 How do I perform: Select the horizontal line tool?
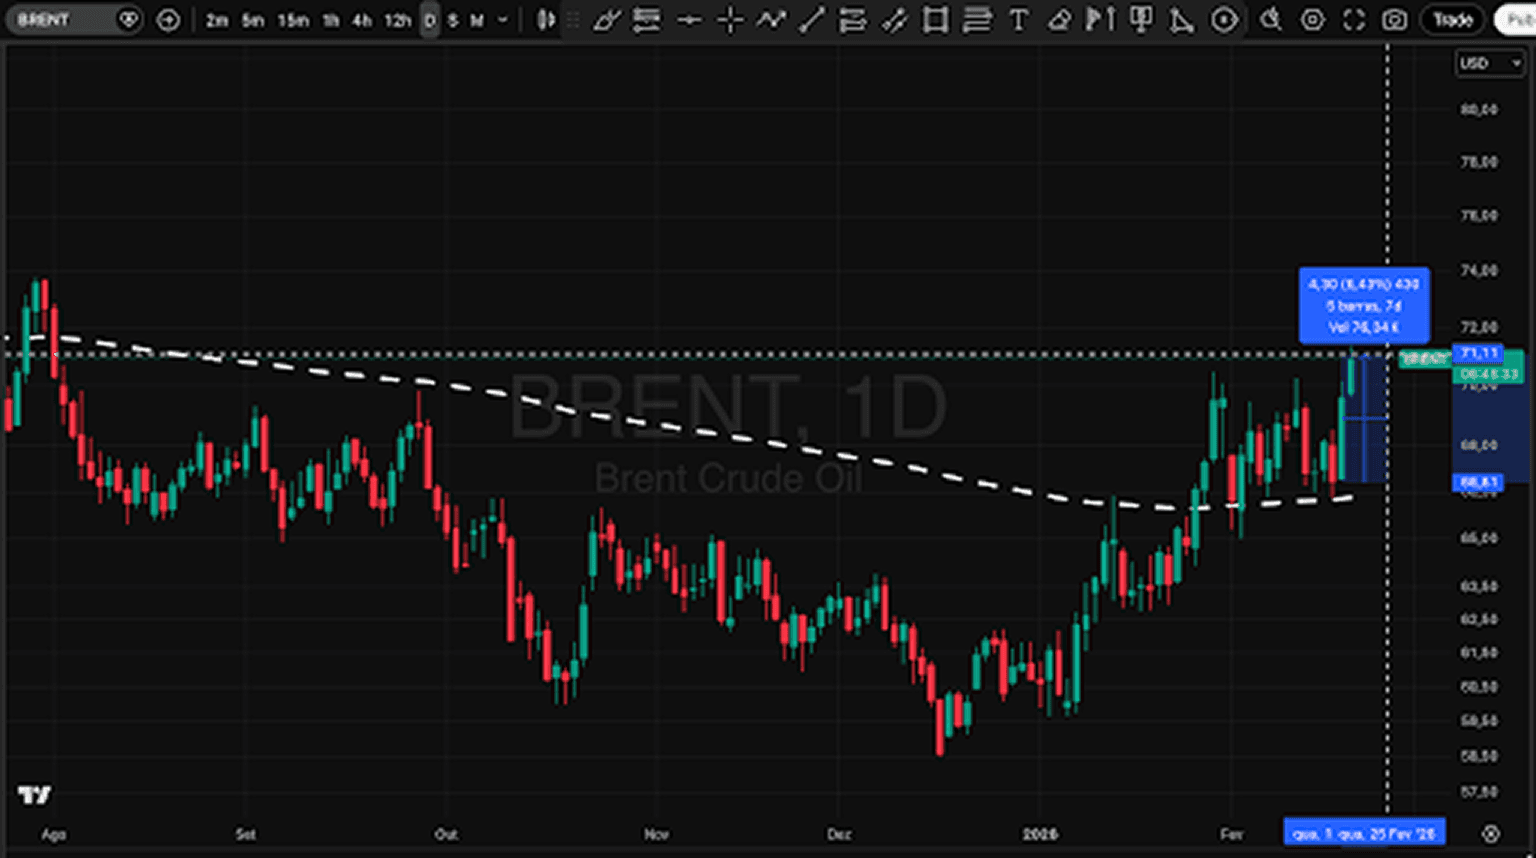689,20
